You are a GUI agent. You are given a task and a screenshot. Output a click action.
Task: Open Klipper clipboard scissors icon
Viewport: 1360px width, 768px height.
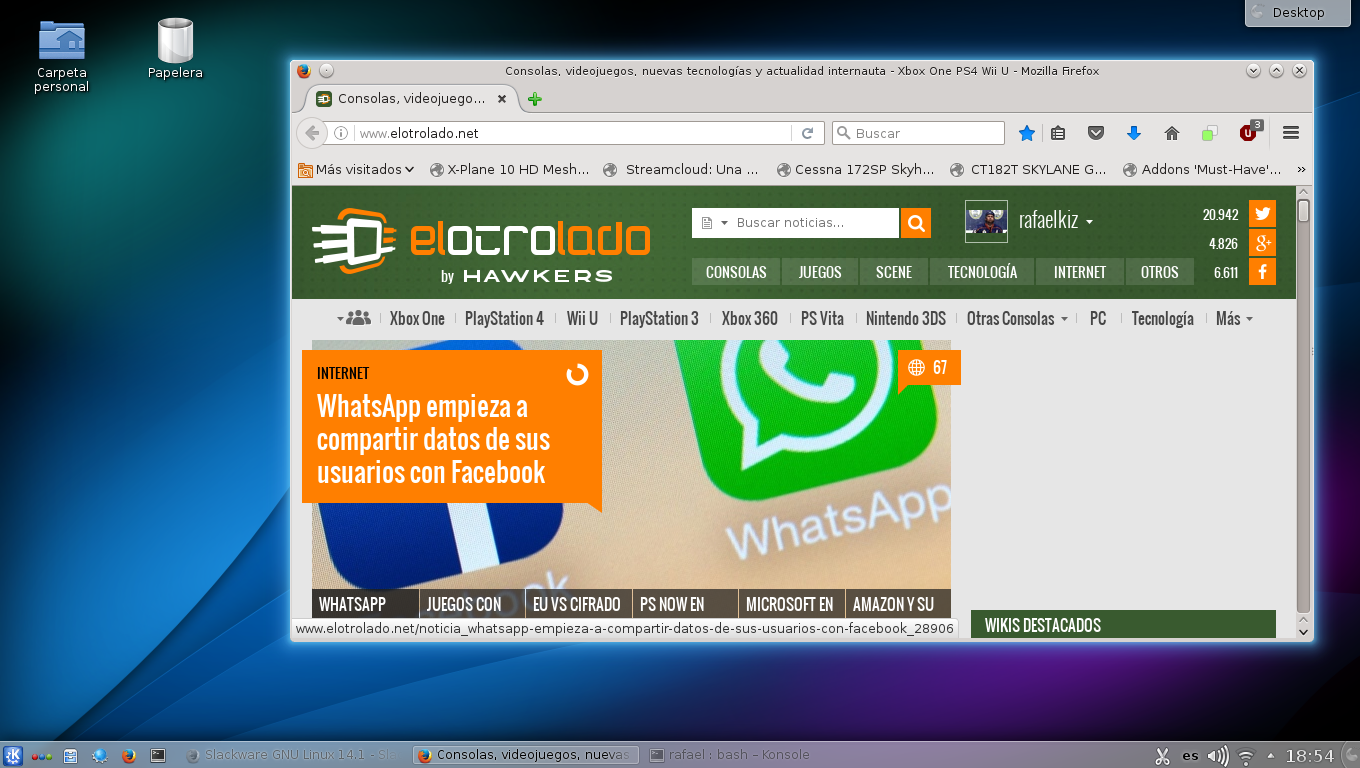pos(1162,756)
